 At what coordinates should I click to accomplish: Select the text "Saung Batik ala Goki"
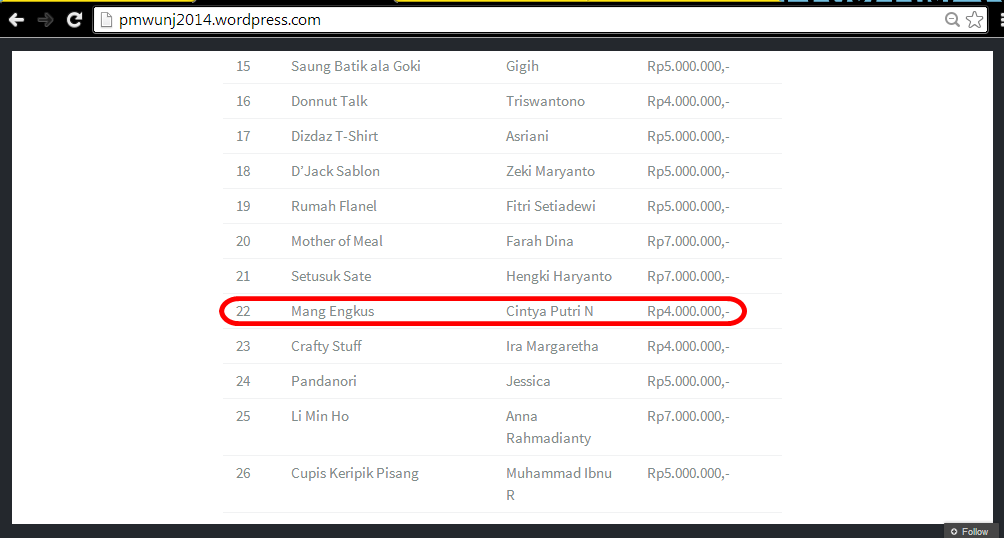(x=356, y=66)
